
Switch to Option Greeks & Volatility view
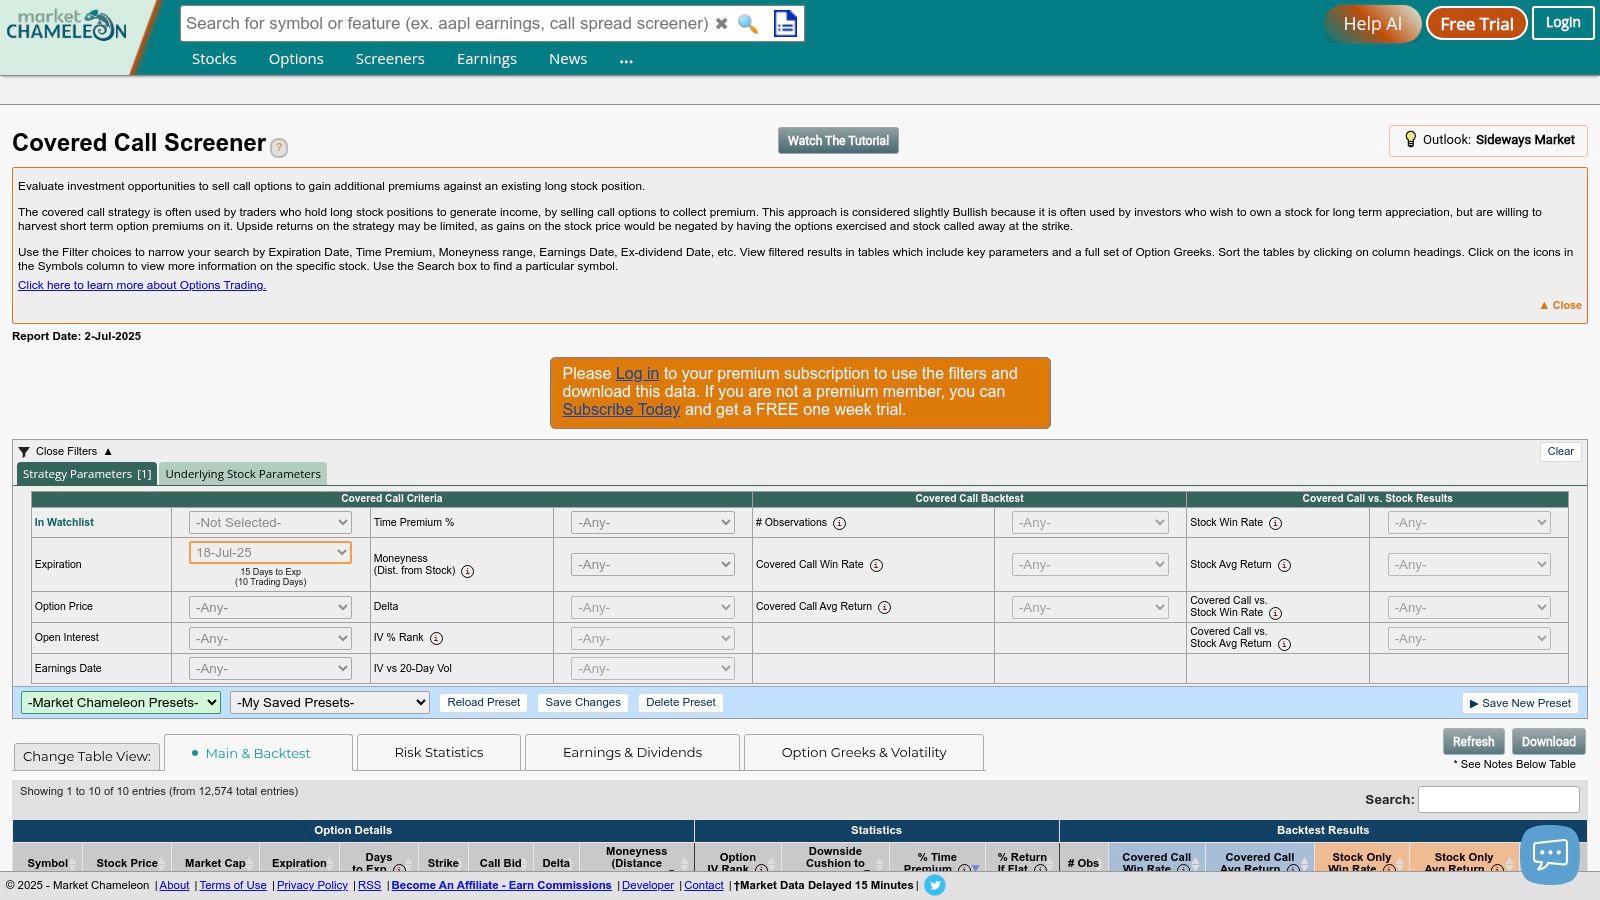coord(864,752)
